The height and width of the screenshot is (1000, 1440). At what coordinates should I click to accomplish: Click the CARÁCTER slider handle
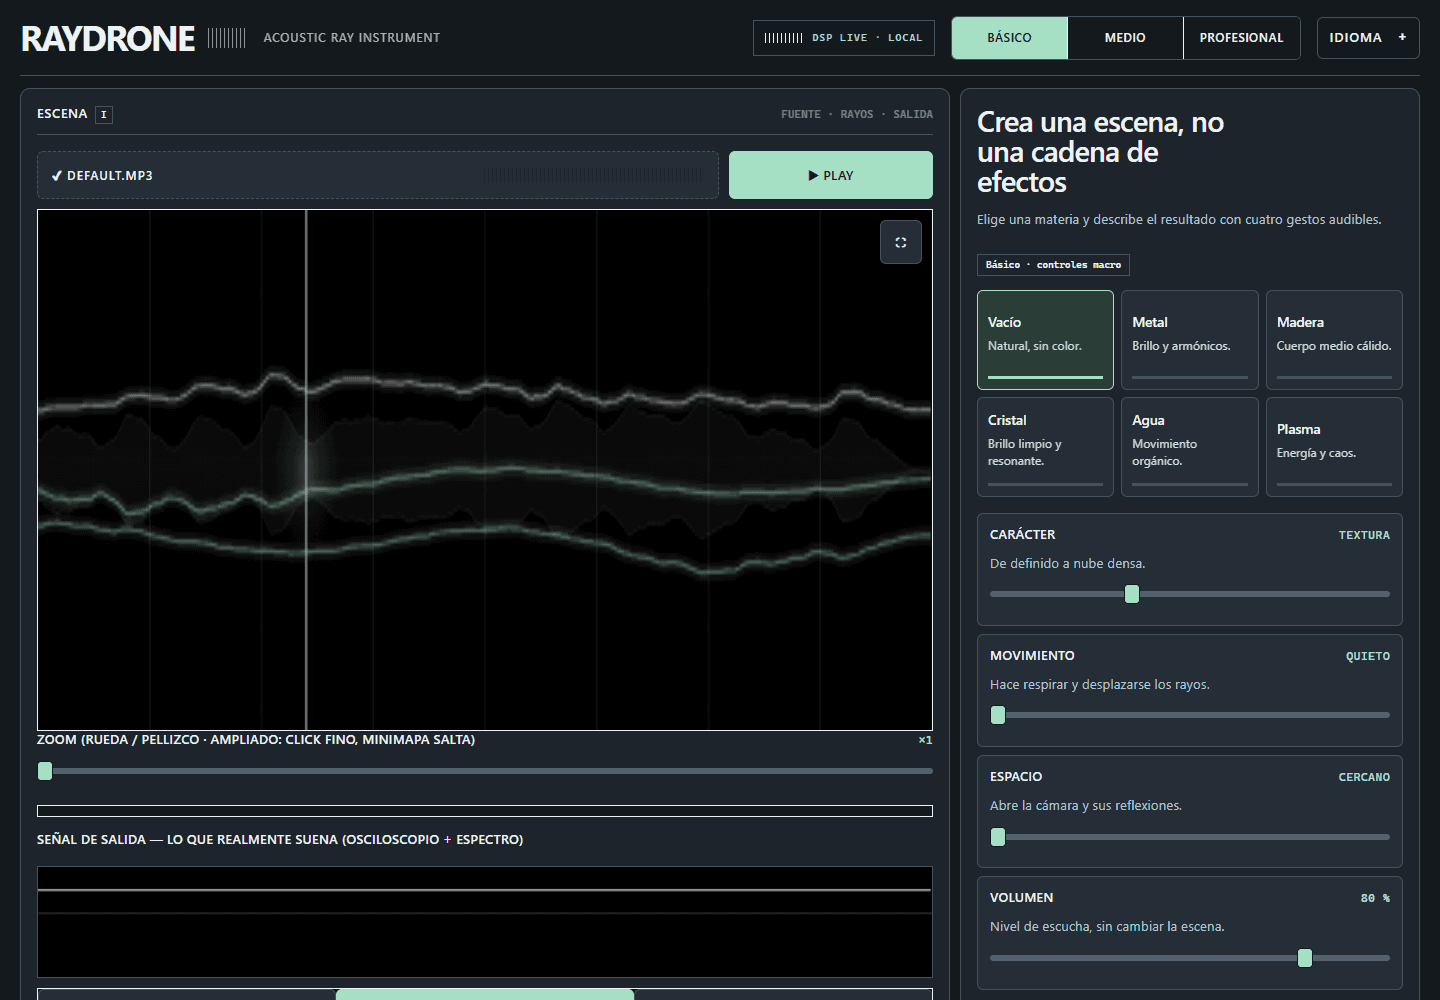point(1132,594)
